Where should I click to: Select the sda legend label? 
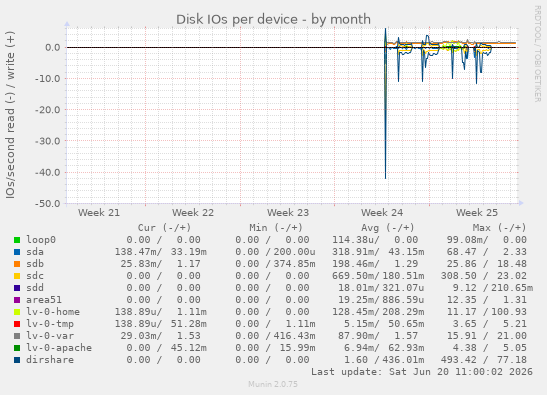[x=35, y=252]
